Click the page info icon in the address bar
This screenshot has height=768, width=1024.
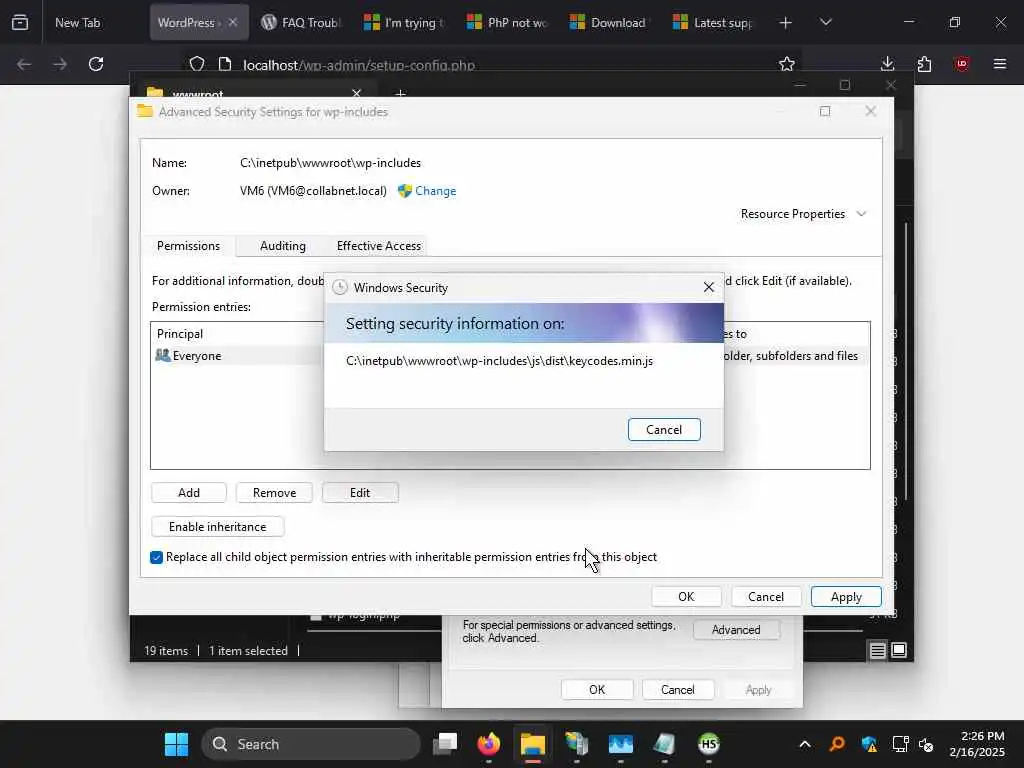225,64
